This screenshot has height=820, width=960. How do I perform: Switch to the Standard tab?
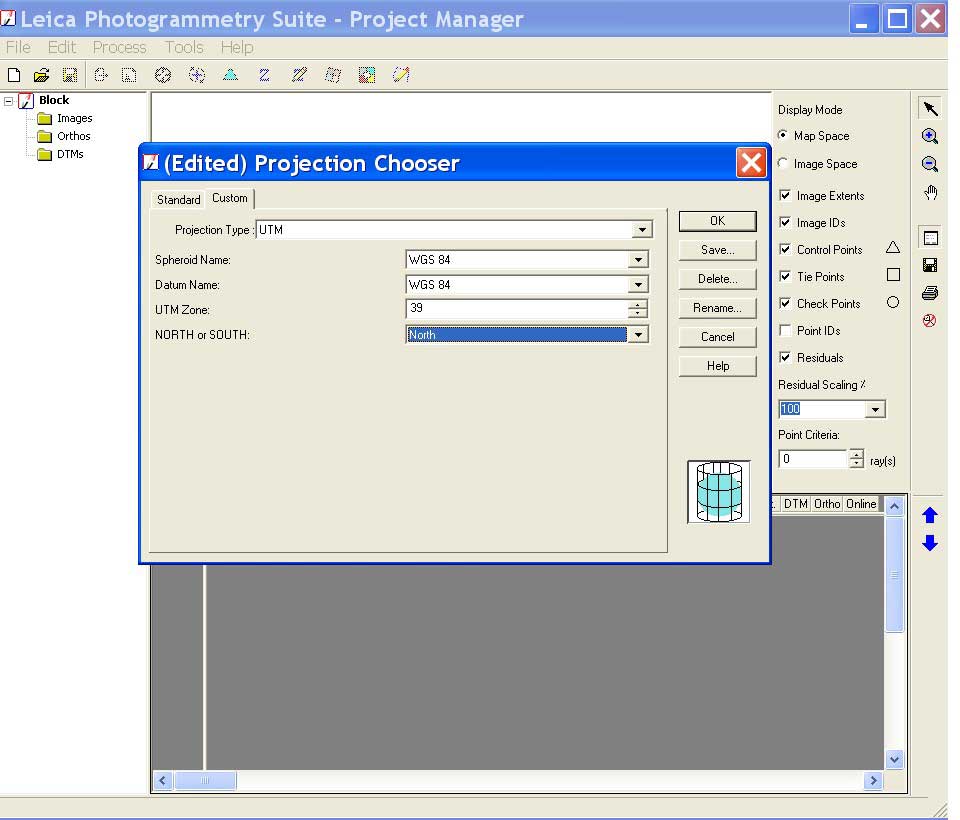coord(178,200)
